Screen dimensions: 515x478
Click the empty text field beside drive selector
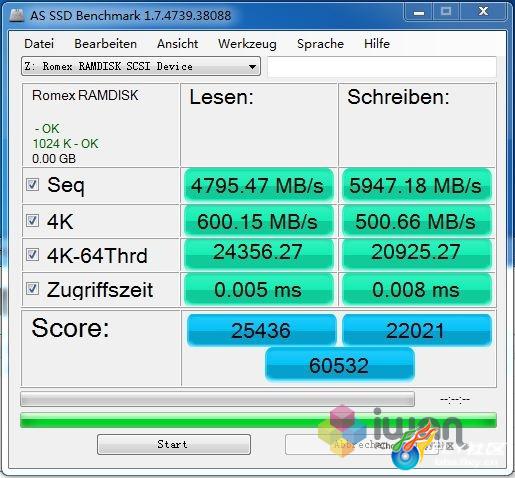[382, 66]
